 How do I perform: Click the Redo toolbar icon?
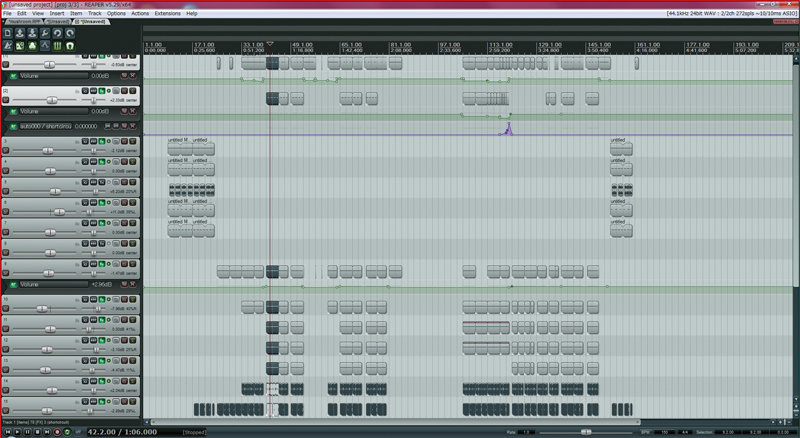click(69, 33)
